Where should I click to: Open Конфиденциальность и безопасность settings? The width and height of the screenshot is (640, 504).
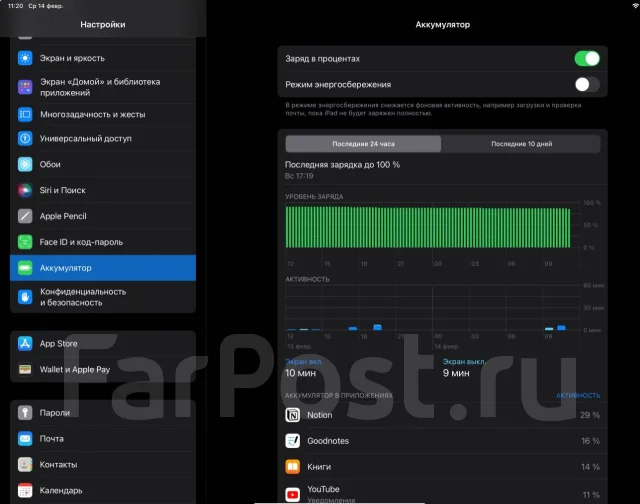pos(103,297)
